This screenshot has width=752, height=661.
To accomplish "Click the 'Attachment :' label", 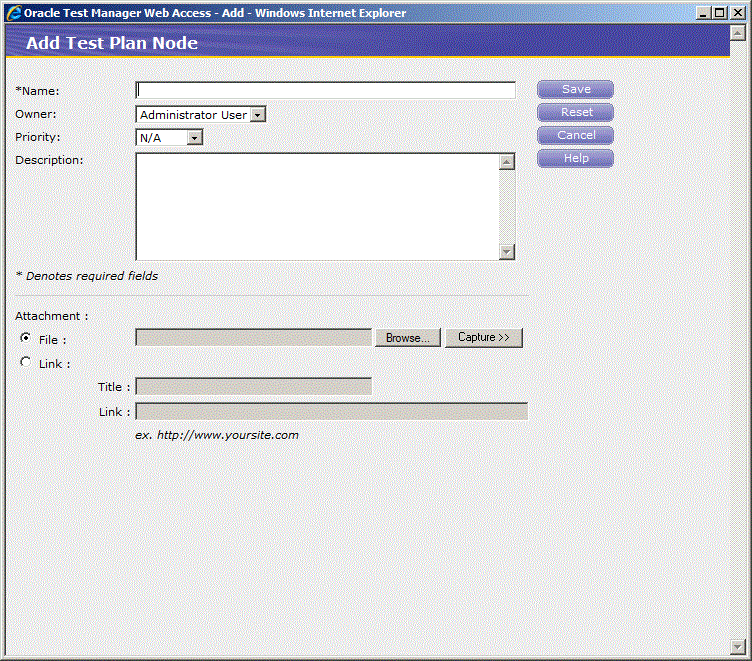I will tap(52, 316).
